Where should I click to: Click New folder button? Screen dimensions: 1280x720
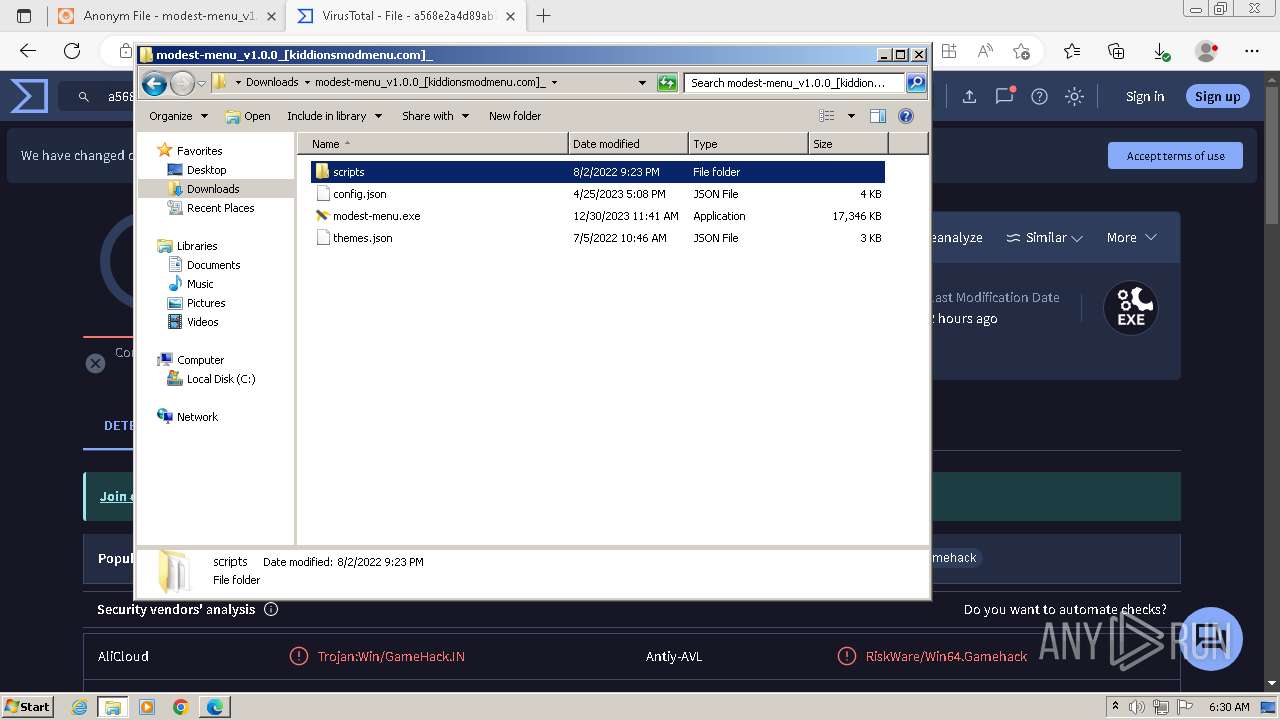coord(515,116)
